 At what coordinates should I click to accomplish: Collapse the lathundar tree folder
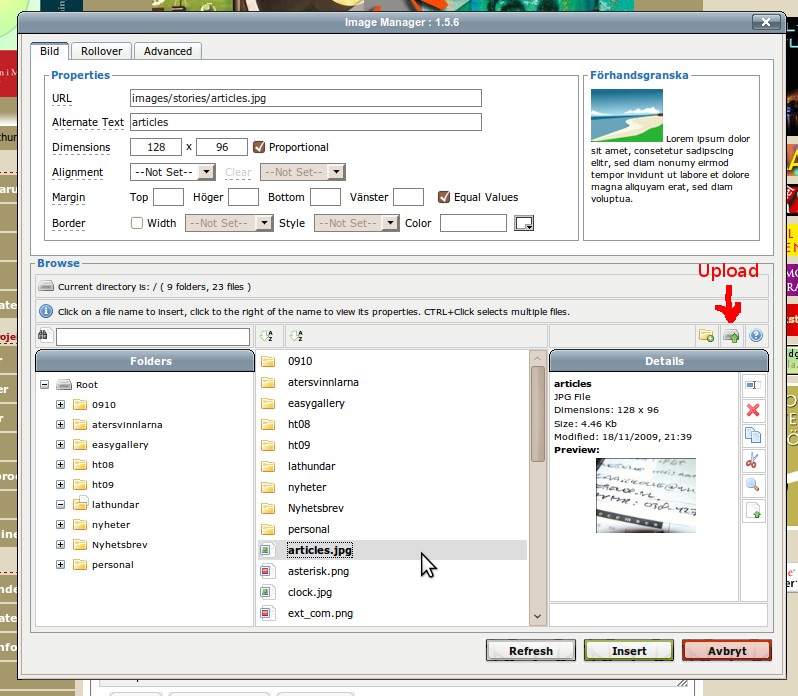(61, 504)
